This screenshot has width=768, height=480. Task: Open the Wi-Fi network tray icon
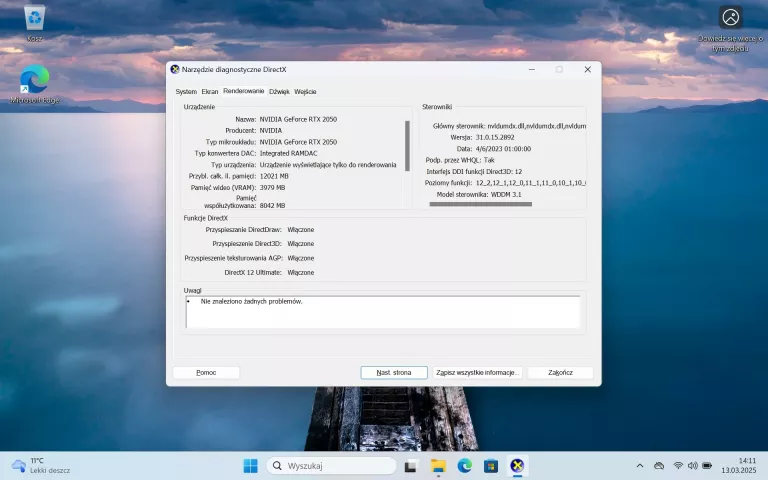point(678,466)
